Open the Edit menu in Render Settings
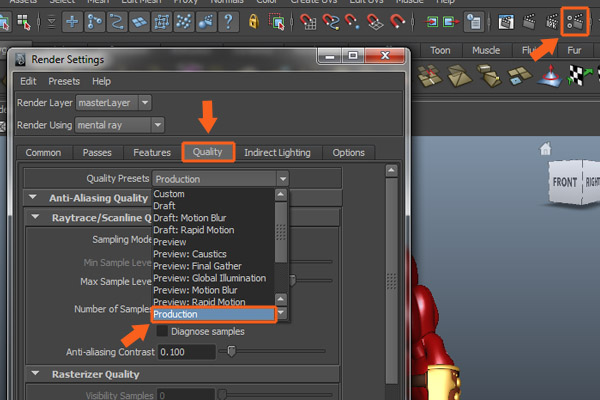The image size is (600, 400). click(28, 81)
